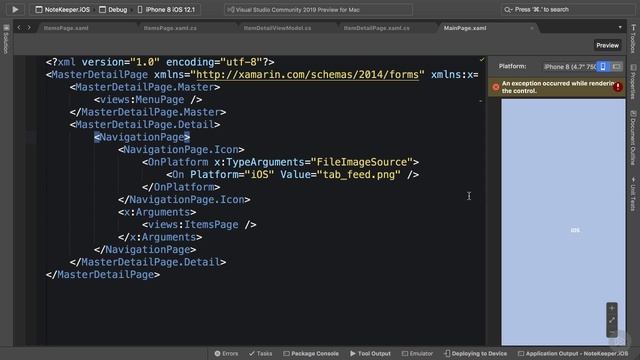Click the closing MasterDetailPage tag on the last line
The image size is (640, 360).
pos(103,274)
